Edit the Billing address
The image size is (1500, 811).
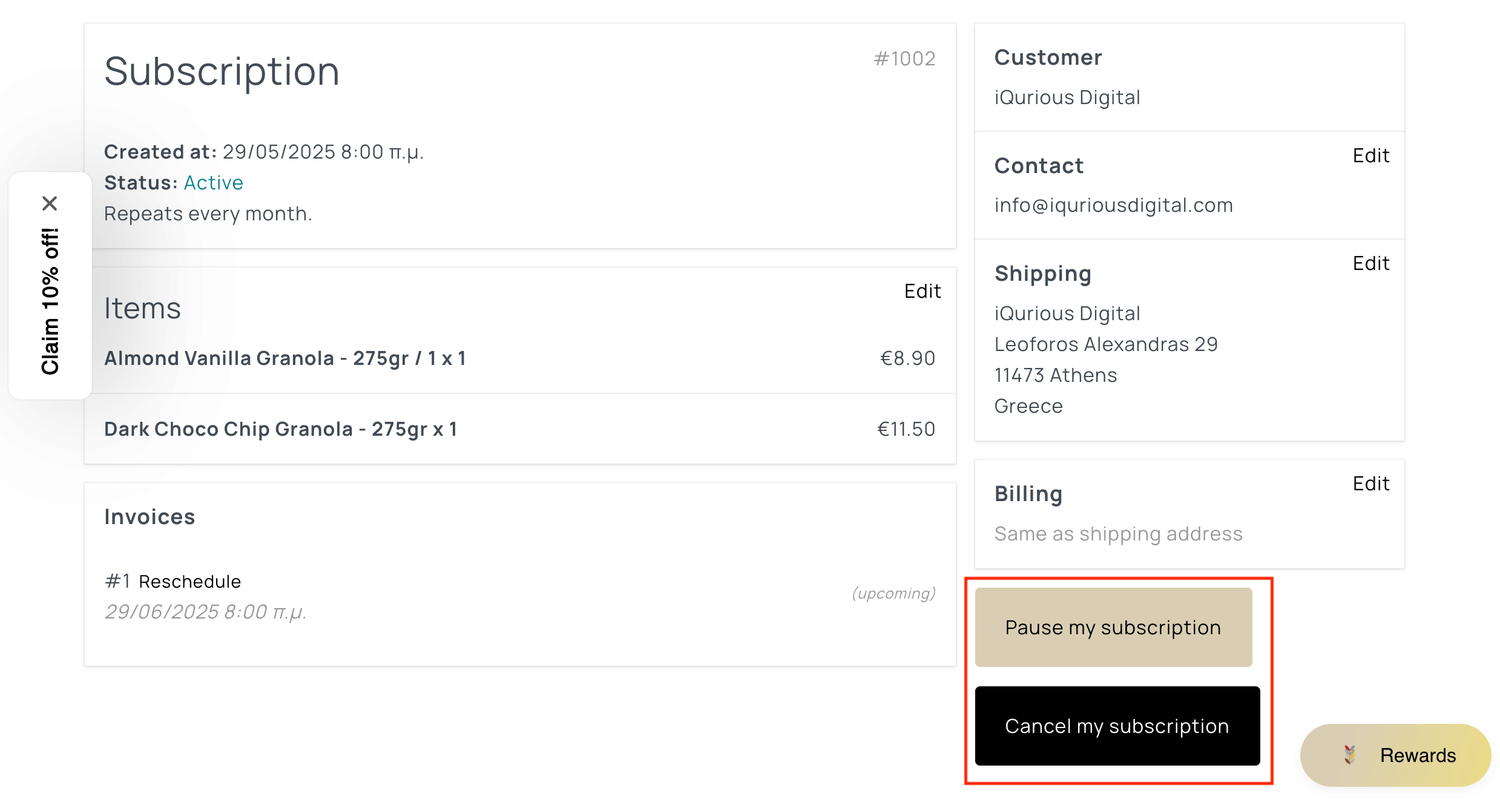(1370, 484)
